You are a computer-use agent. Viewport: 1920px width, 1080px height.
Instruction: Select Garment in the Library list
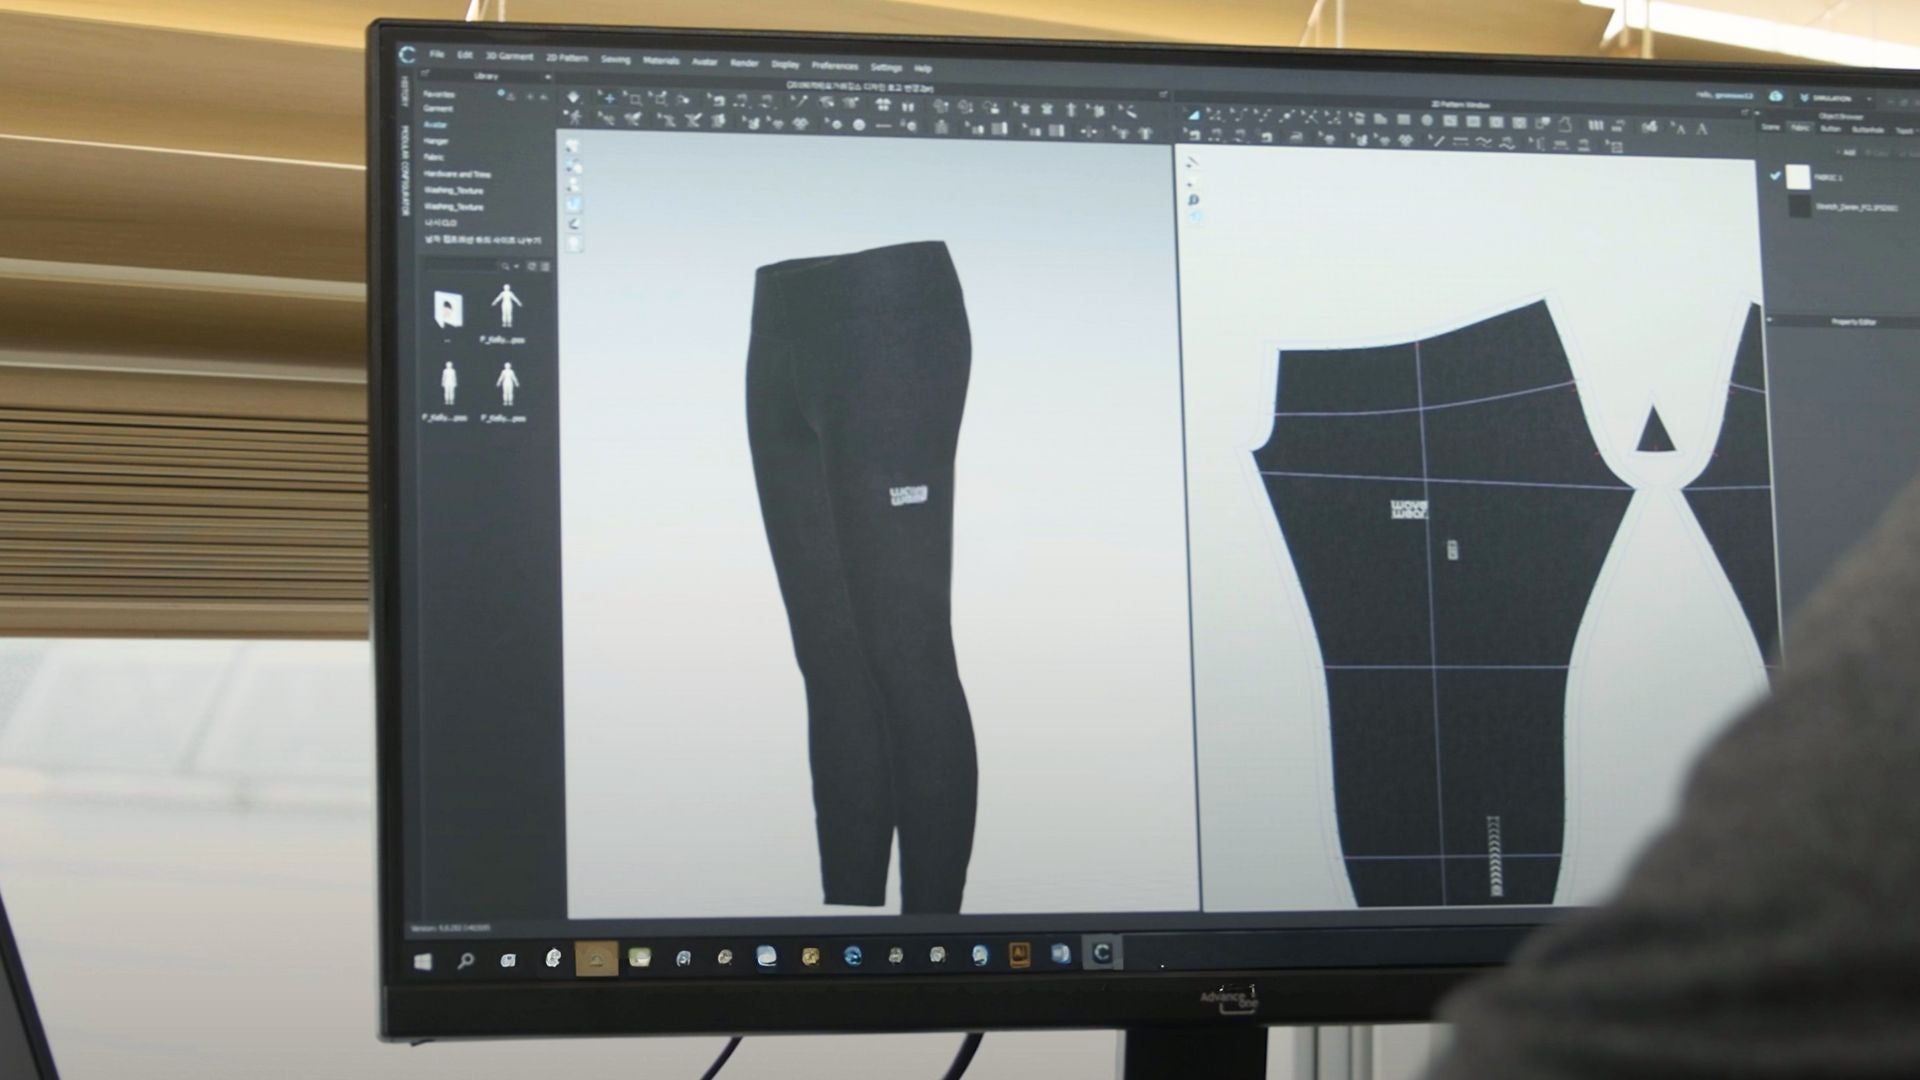[x=438, y=110]
